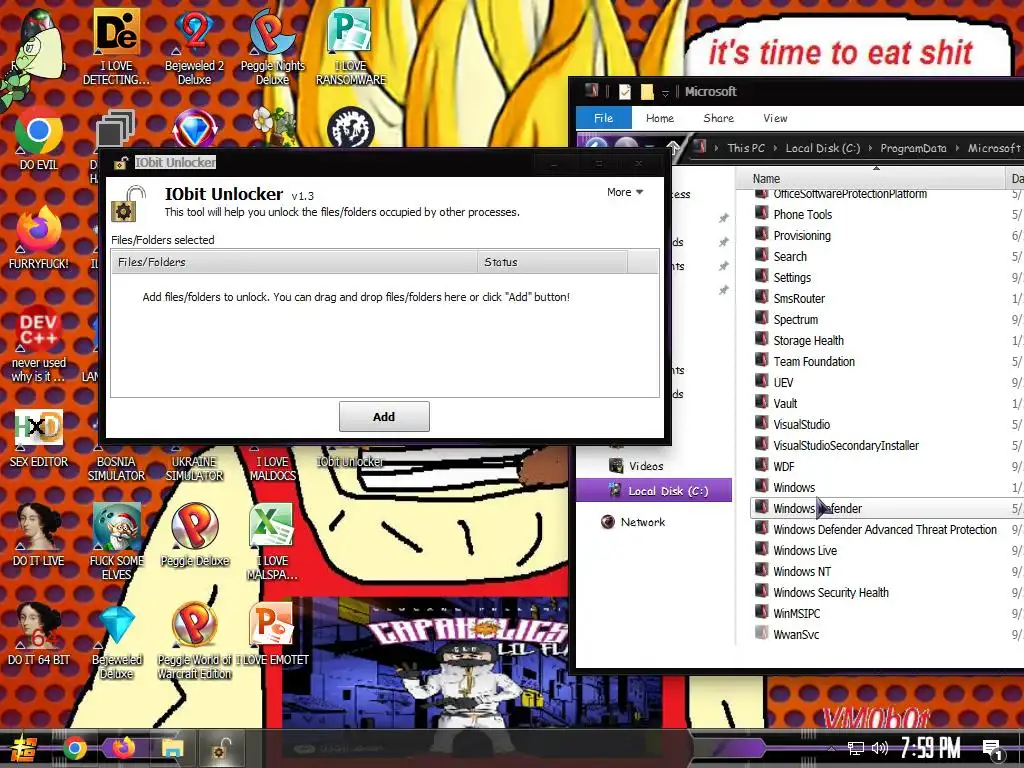Launch Firefox from the taskbar

point(123,748)
